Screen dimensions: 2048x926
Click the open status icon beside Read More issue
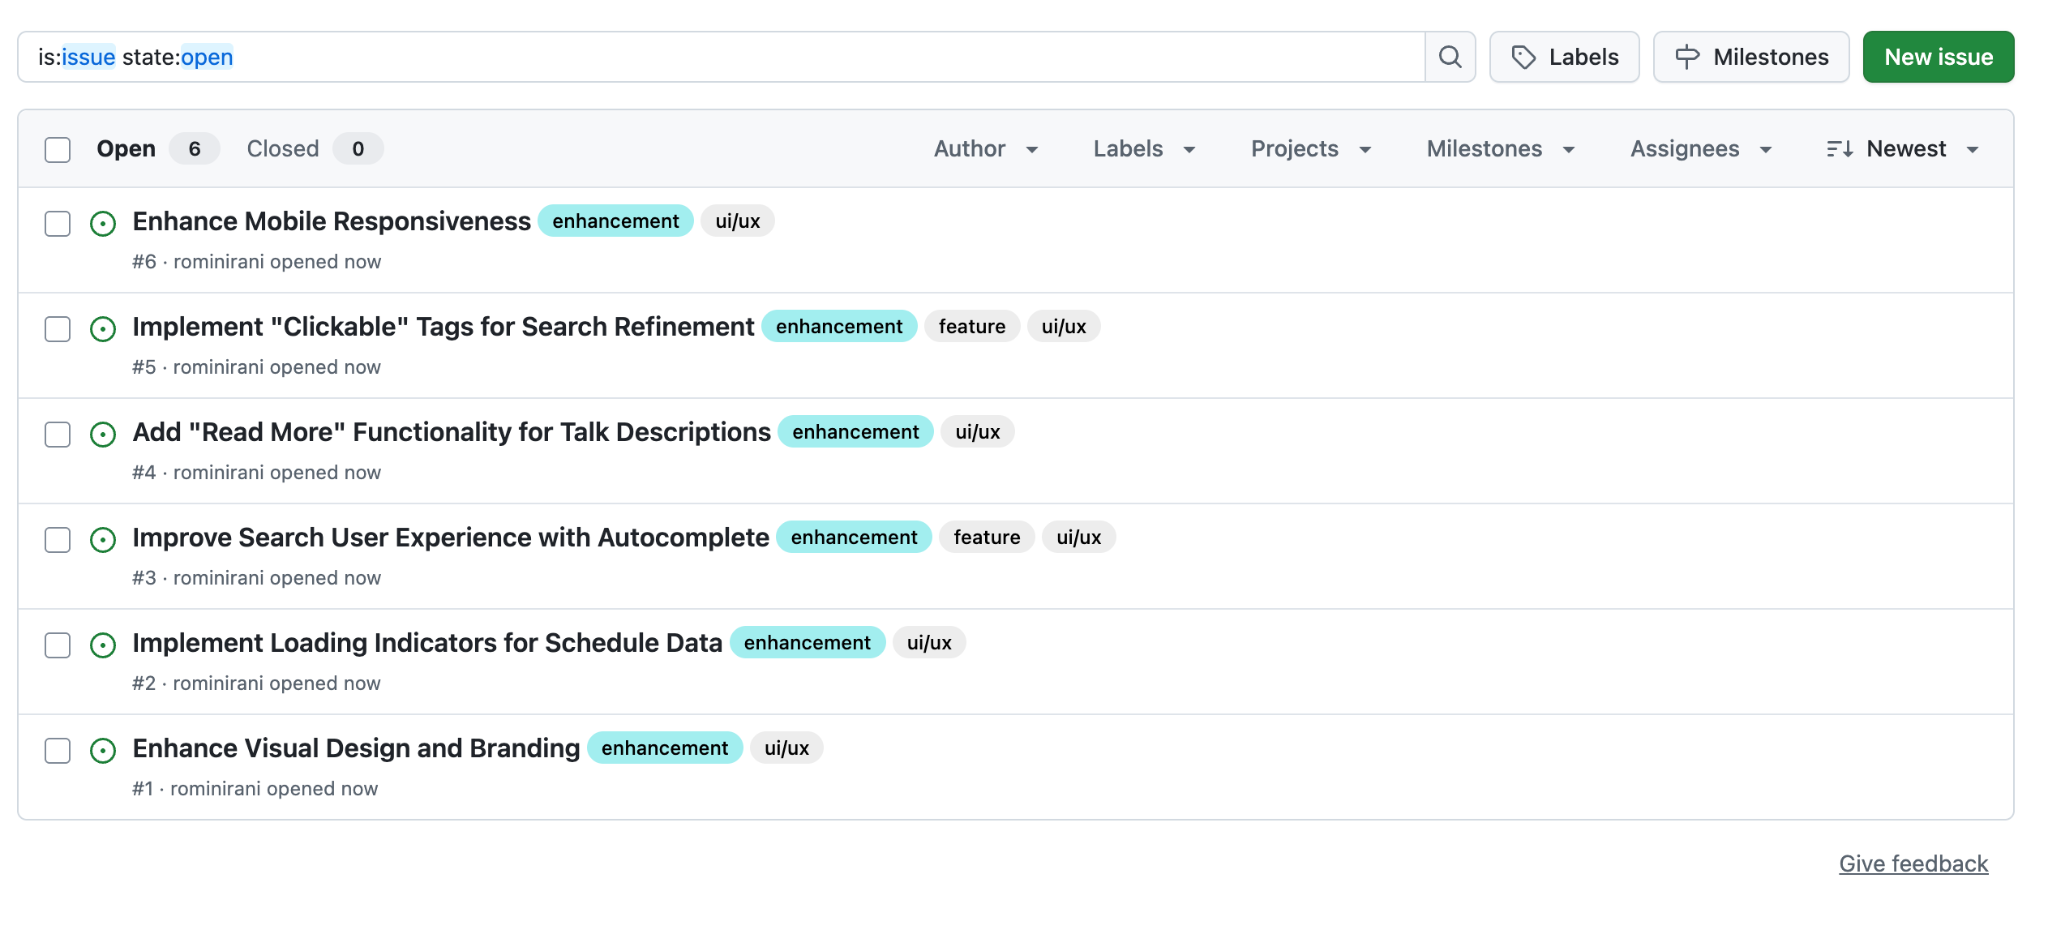[x=103, y=434]
